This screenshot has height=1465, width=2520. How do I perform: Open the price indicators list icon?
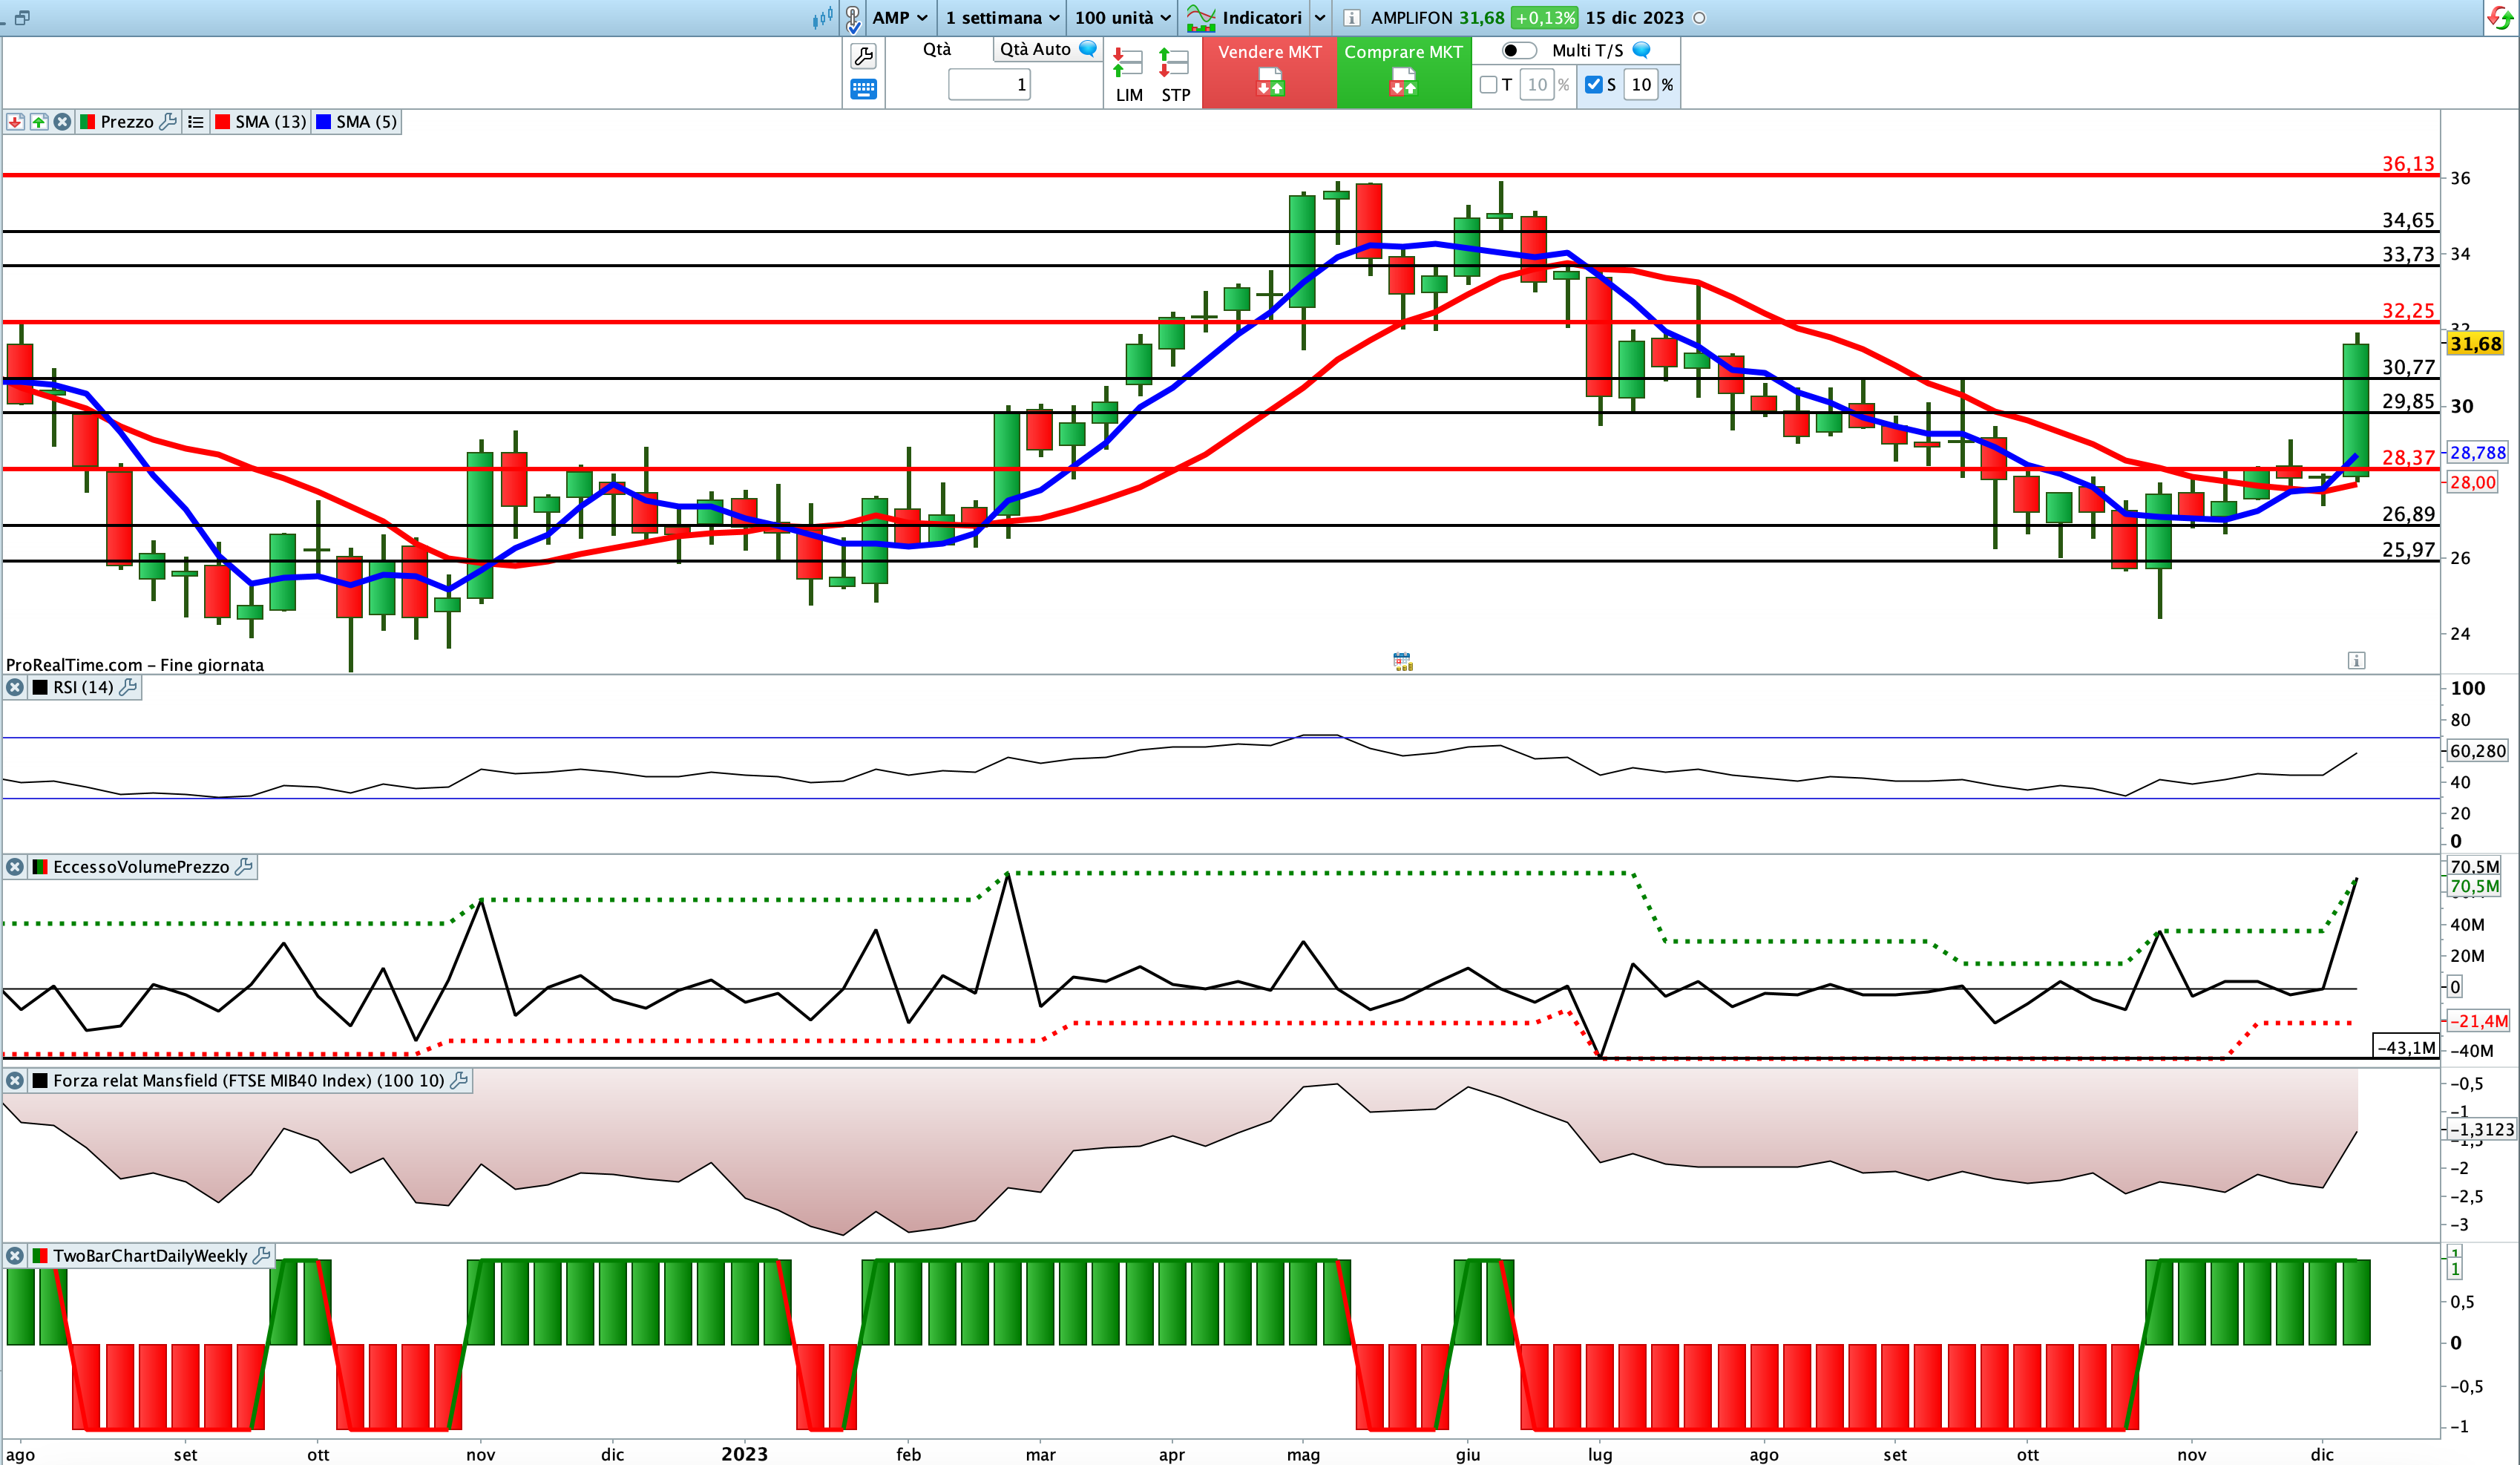click(x=196, y=122)
